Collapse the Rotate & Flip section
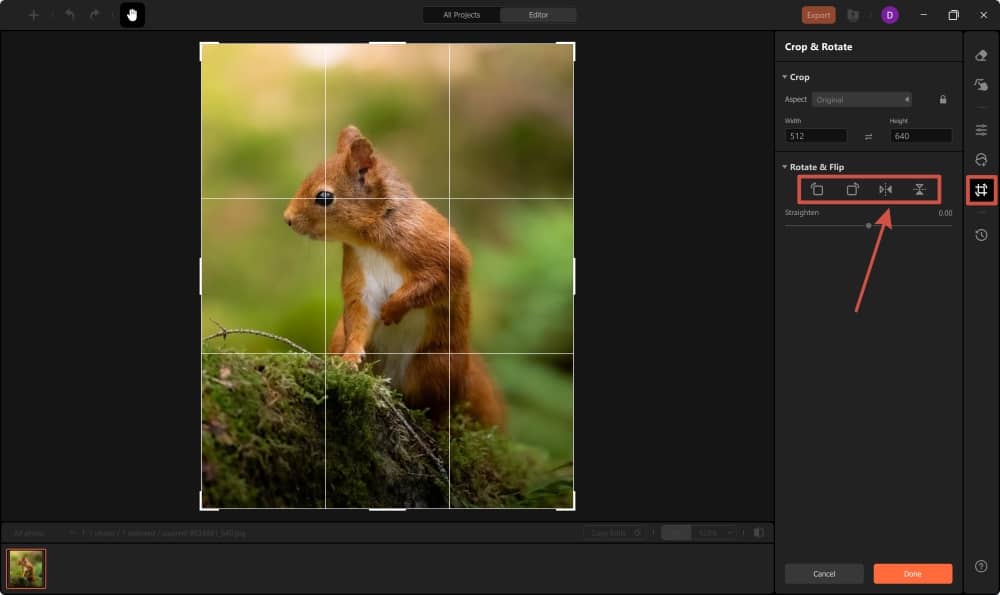This screenshot has height=595, width=1000. 784,167
